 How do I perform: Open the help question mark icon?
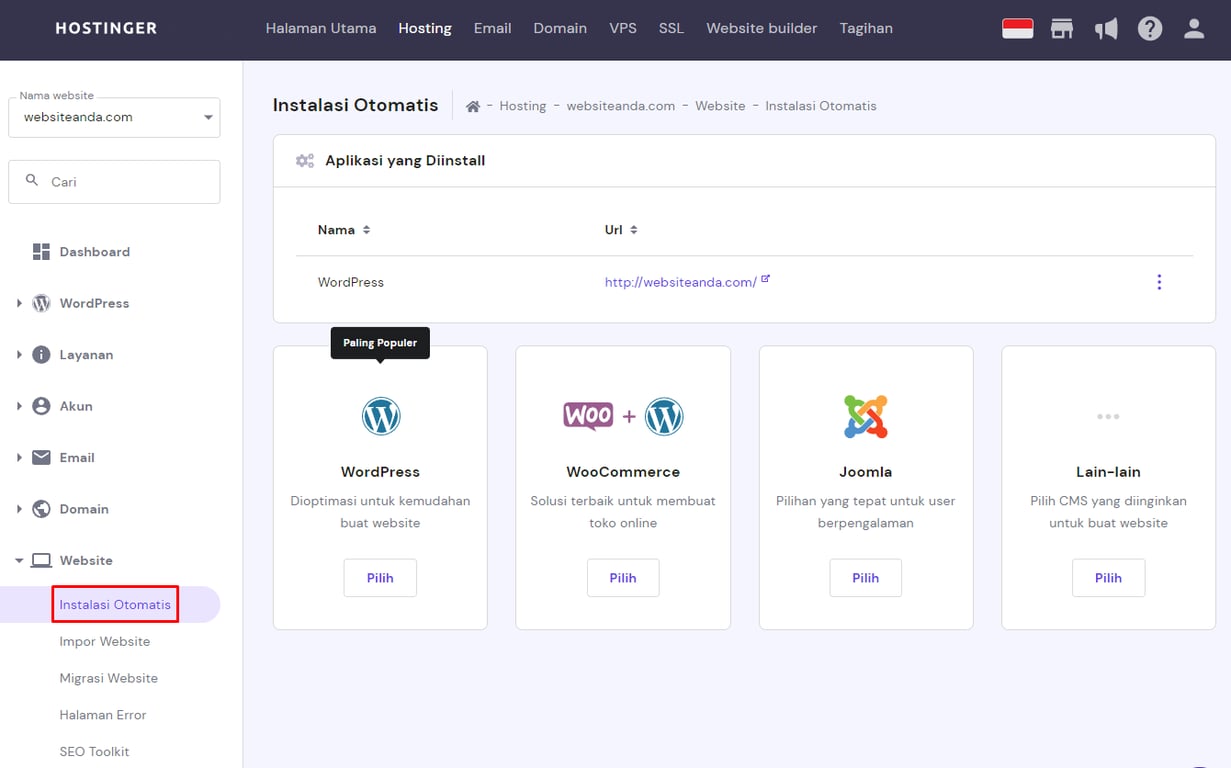[x=1150, y=28]
